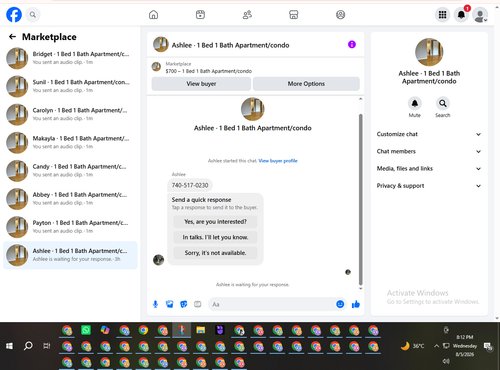Expand Chat members section
Image resolution: width=500 pixels, height=370 pixels.
[429, 151]
